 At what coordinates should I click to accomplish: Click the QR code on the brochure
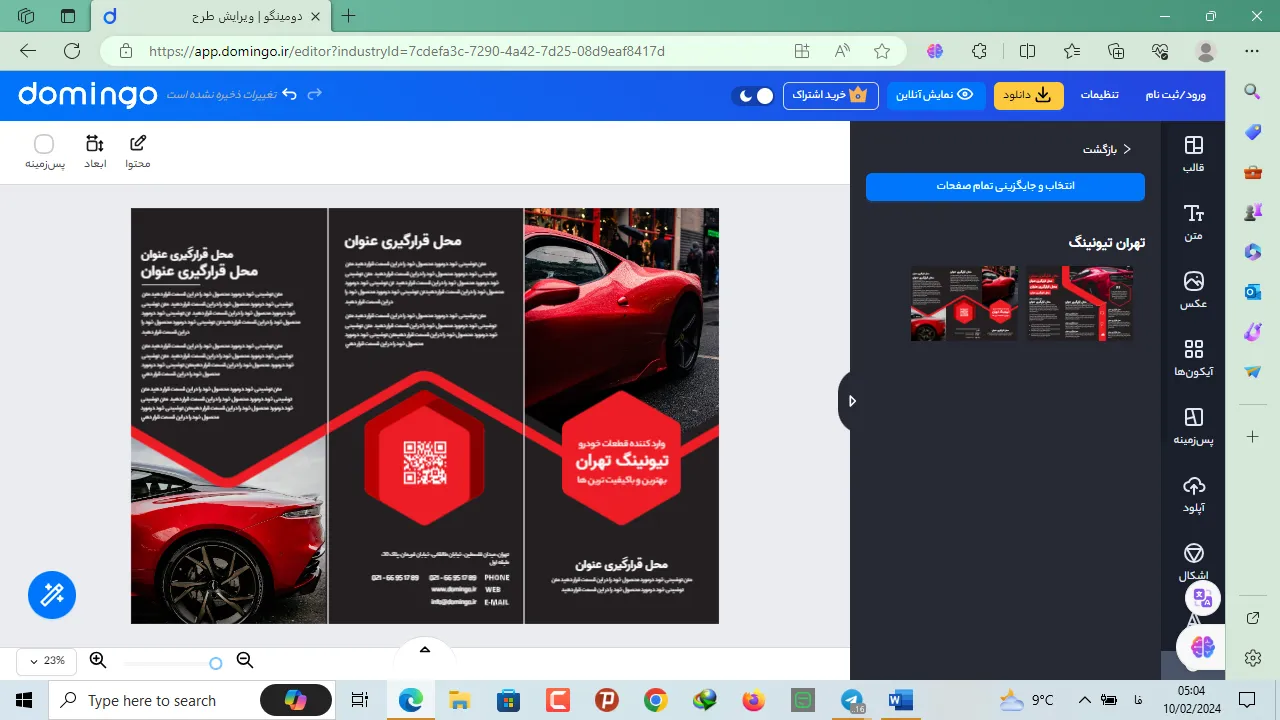(424, 463)
